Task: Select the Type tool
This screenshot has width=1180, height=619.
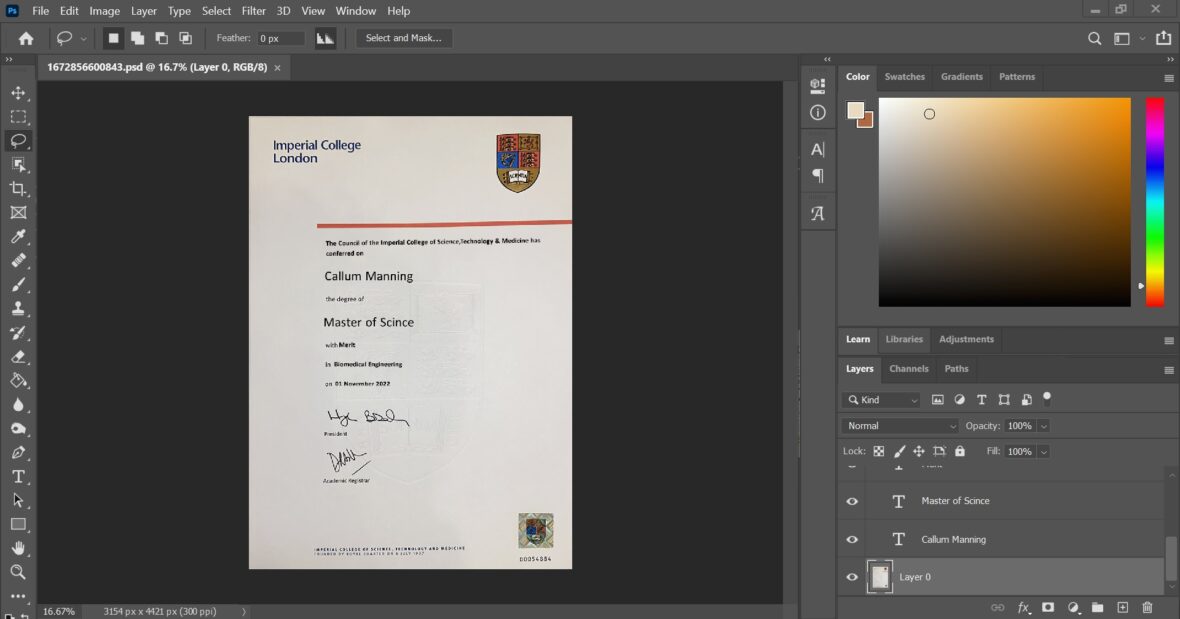Action: pyautogui.click(x=18, y=477)
